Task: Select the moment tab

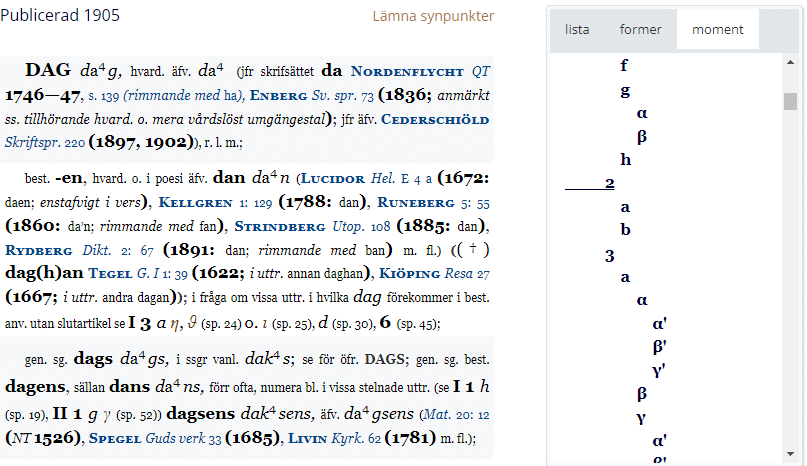Action: point(717,30)
